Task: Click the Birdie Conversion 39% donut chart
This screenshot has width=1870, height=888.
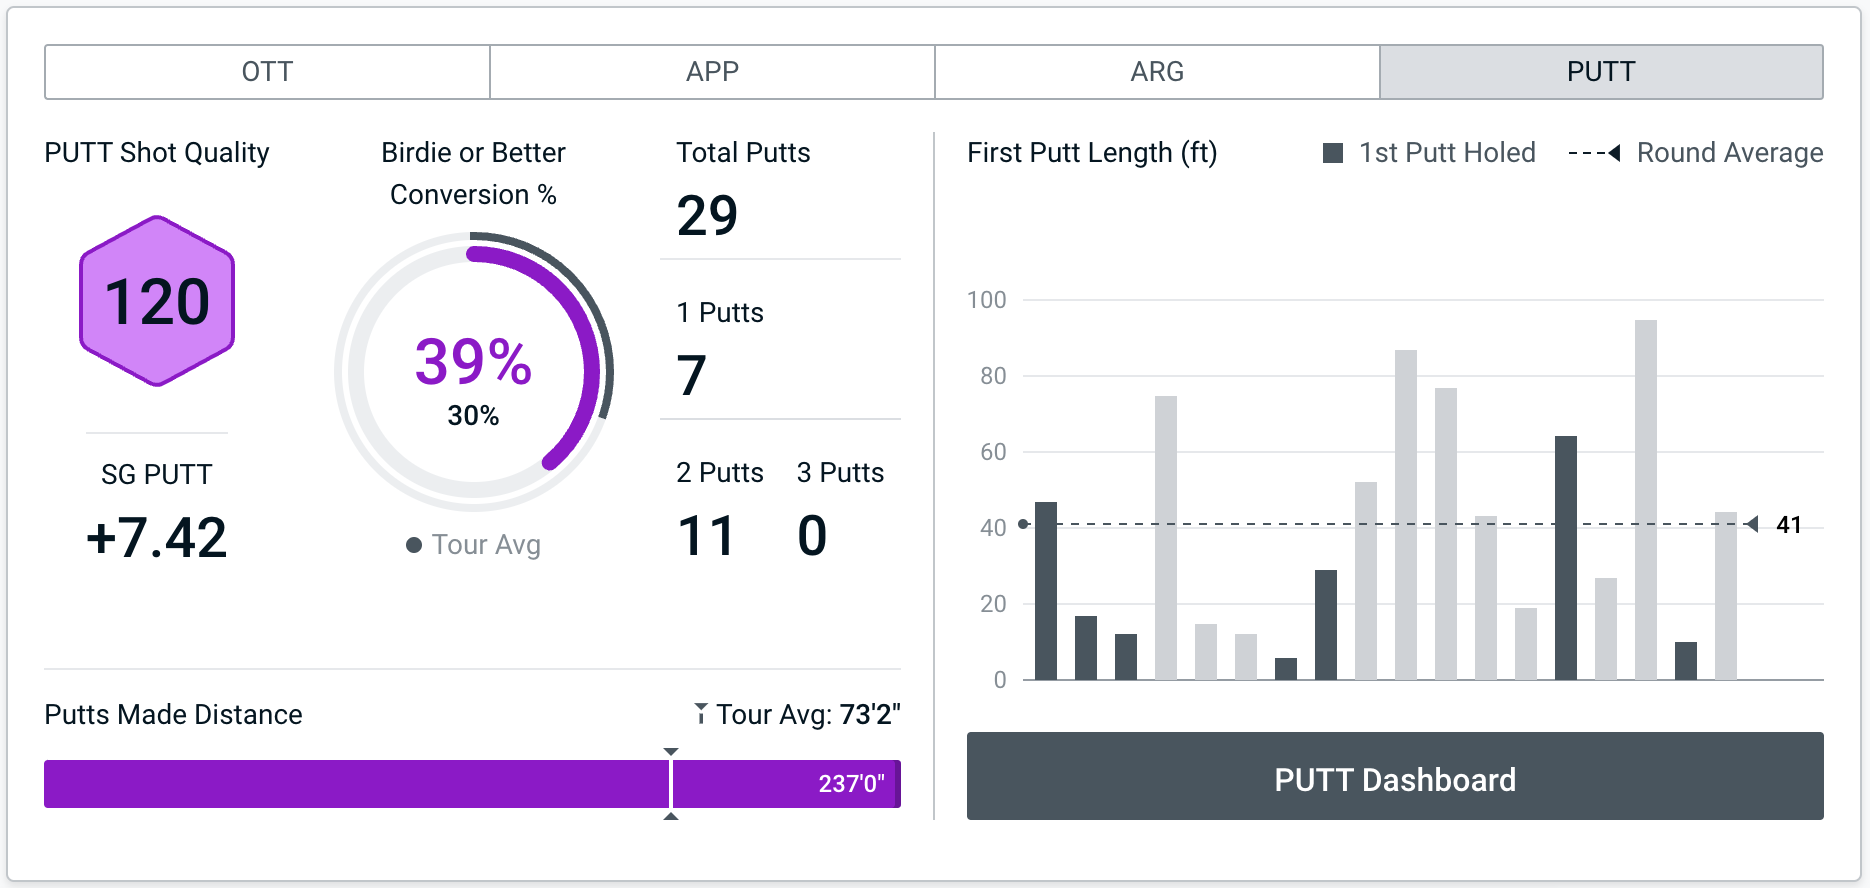Action: [x=474, y=372]
